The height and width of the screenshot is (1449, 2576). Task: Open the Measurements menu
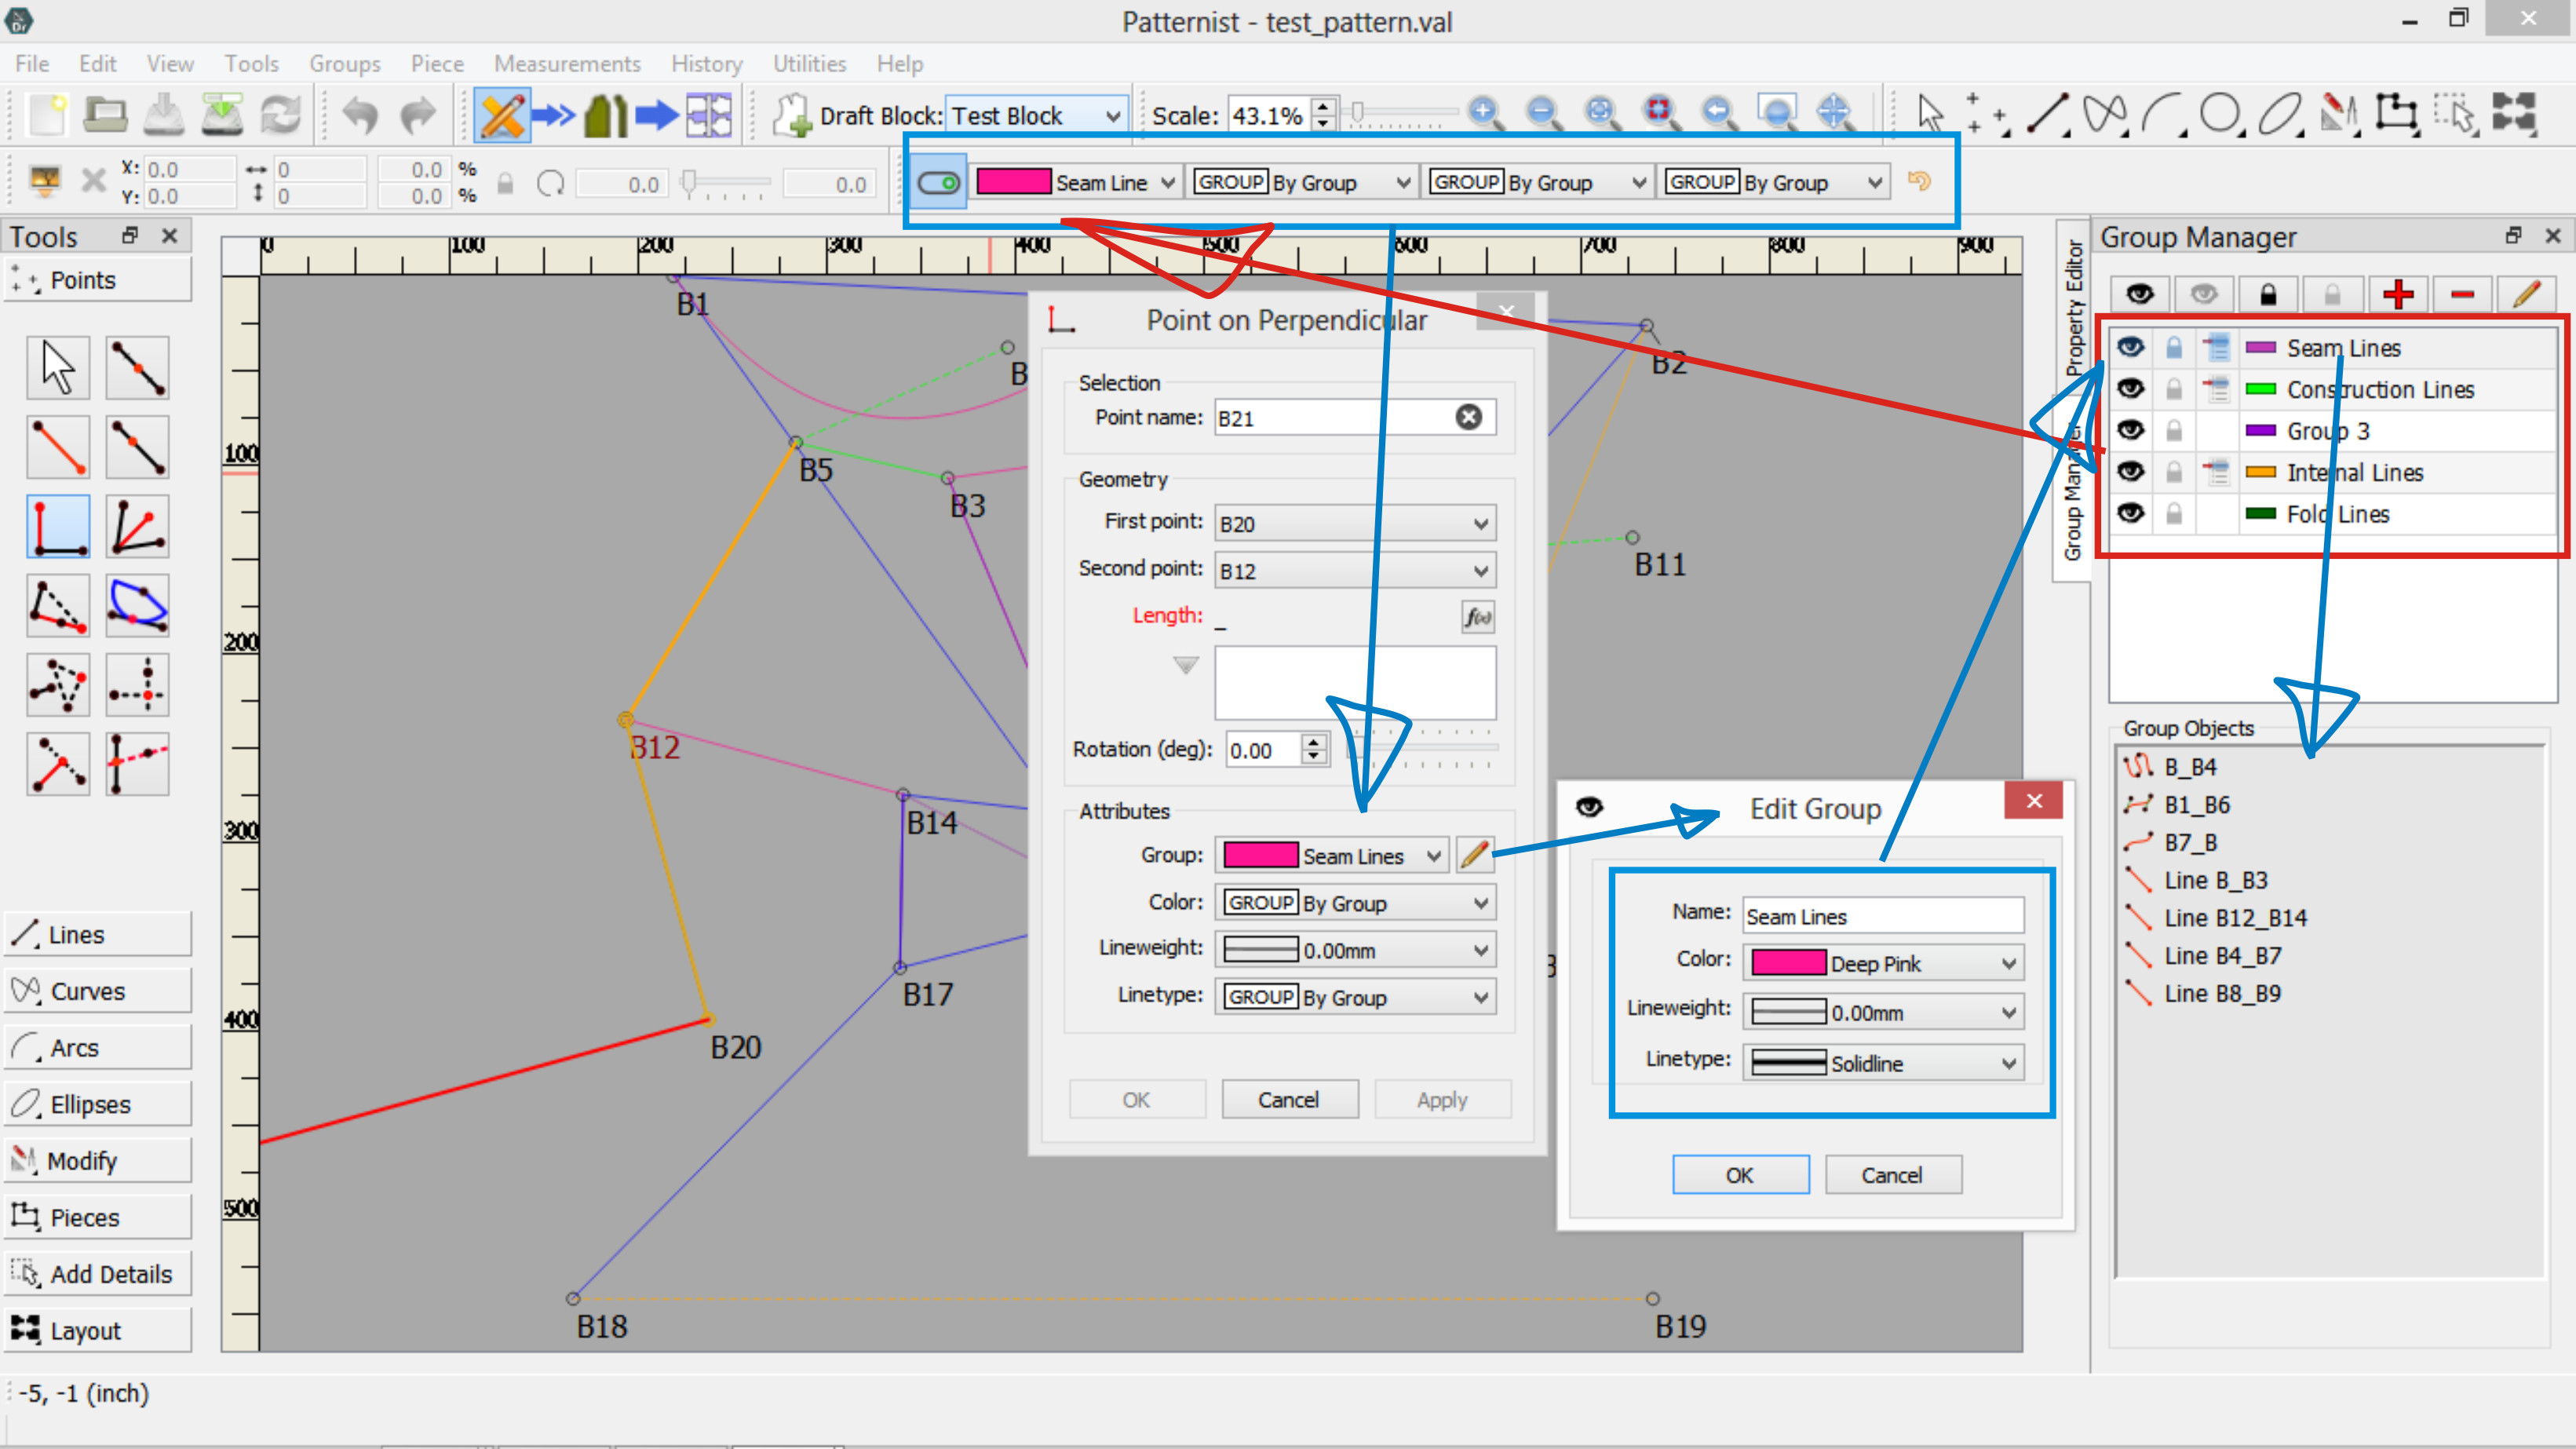point(567,64)
